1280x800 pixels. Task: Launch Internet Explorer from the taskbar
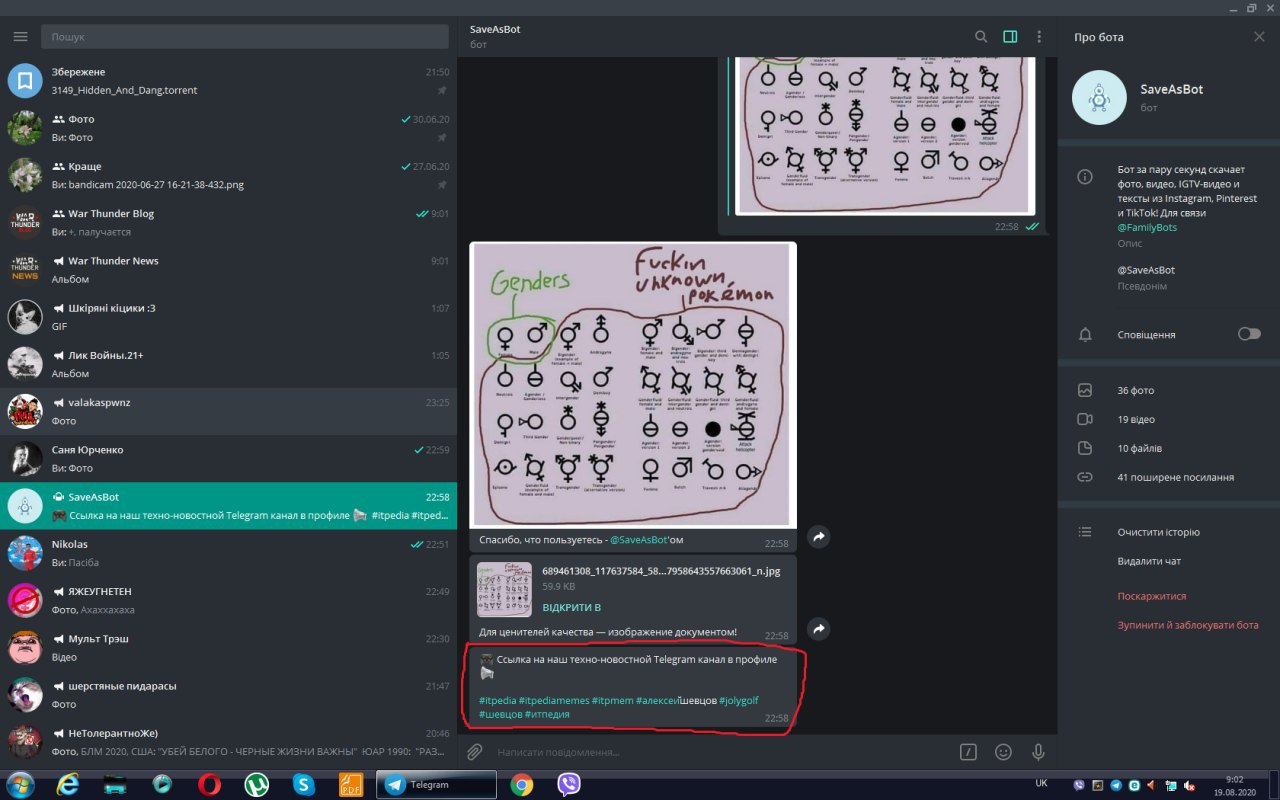click(x=67, y=784)
